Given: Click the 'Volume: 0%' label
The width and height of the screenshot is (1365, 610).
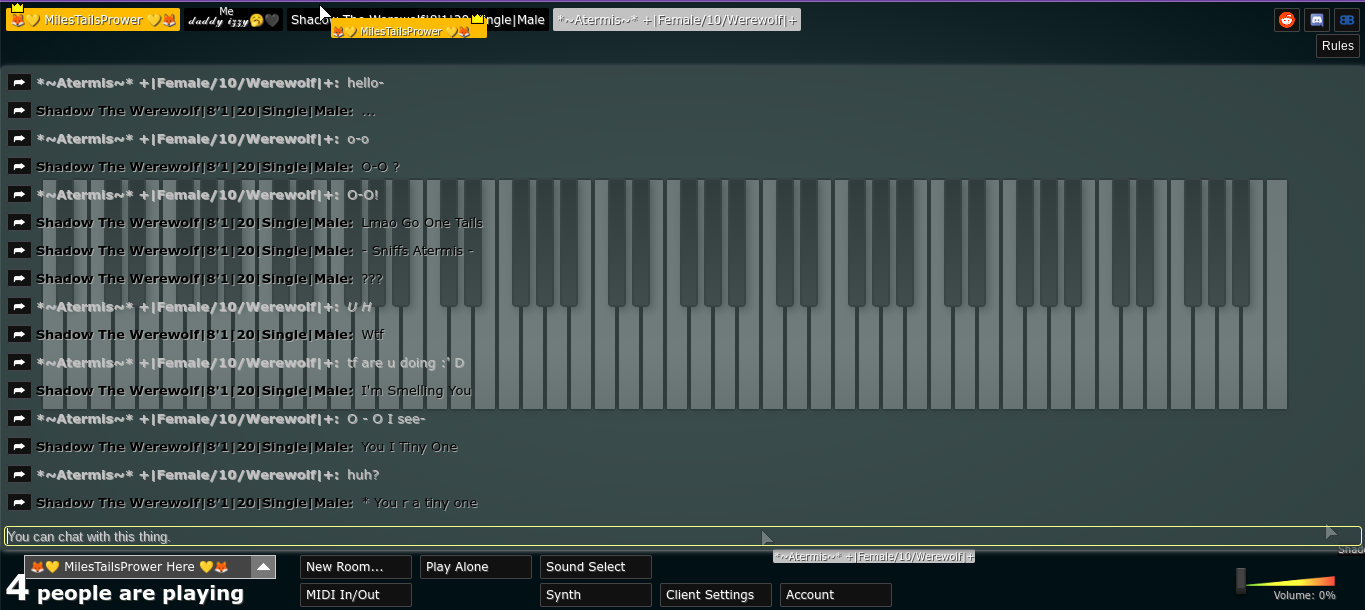Looking at the screenshot, I should click(1304, 596).
